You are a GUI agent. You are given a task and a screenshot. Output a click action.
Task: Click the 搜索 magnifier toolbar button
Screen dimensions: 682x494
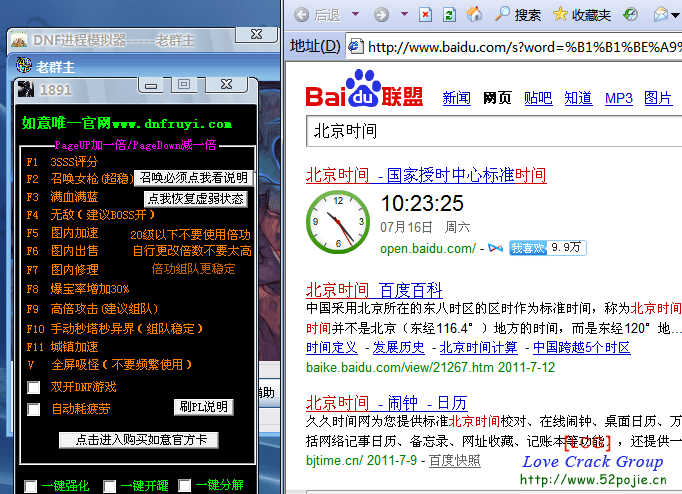(518, 15)
